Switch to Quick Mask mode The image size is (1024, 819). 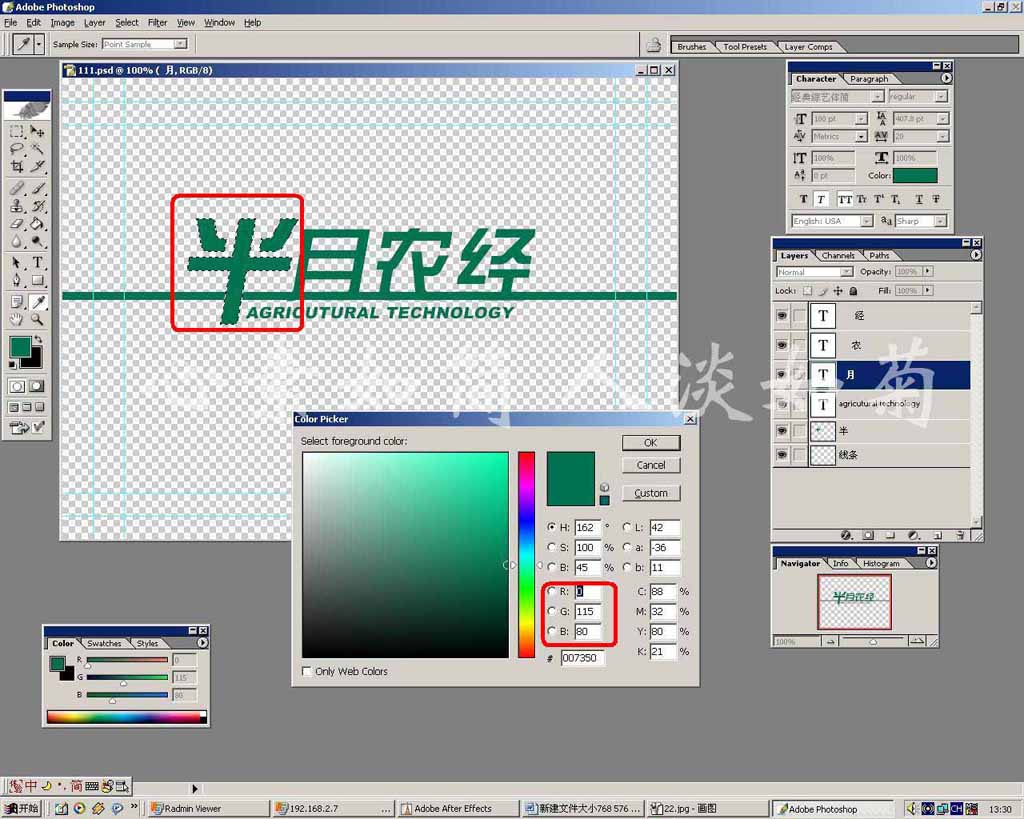coord(37,386)
